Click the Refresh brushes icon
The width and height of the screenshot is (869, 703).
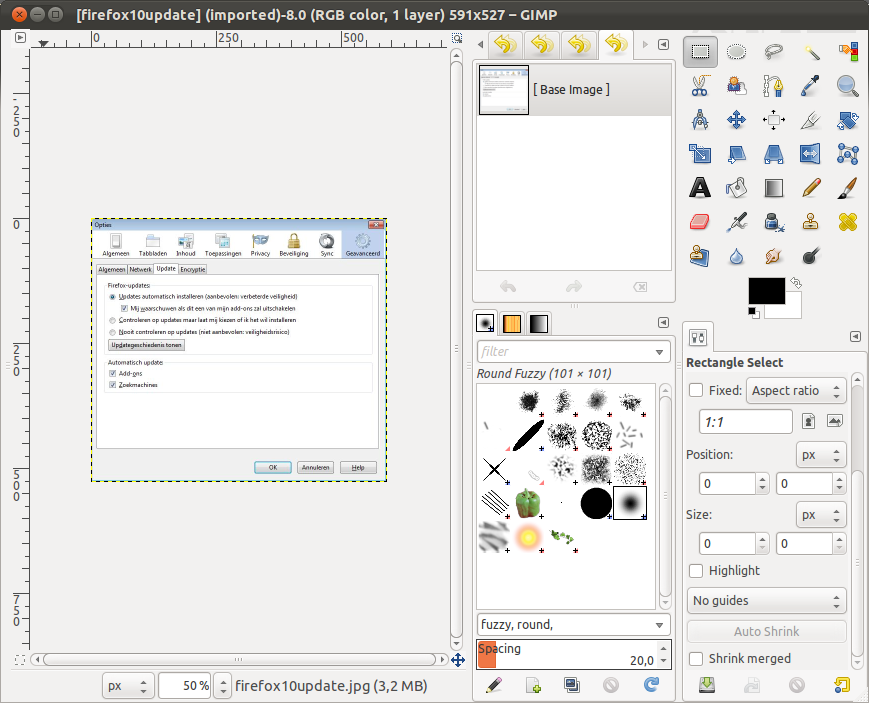pos(652,685)
